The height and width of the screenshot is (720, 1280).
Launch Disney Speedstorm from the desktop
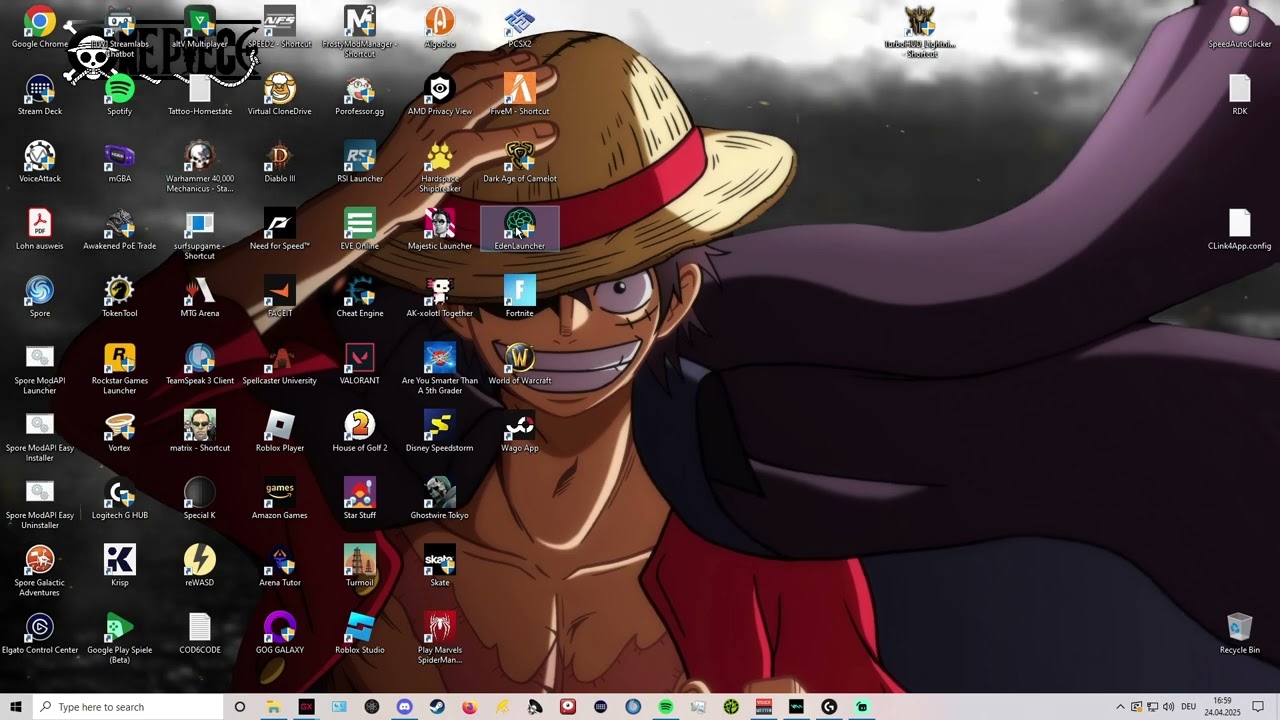coord(440,429)
